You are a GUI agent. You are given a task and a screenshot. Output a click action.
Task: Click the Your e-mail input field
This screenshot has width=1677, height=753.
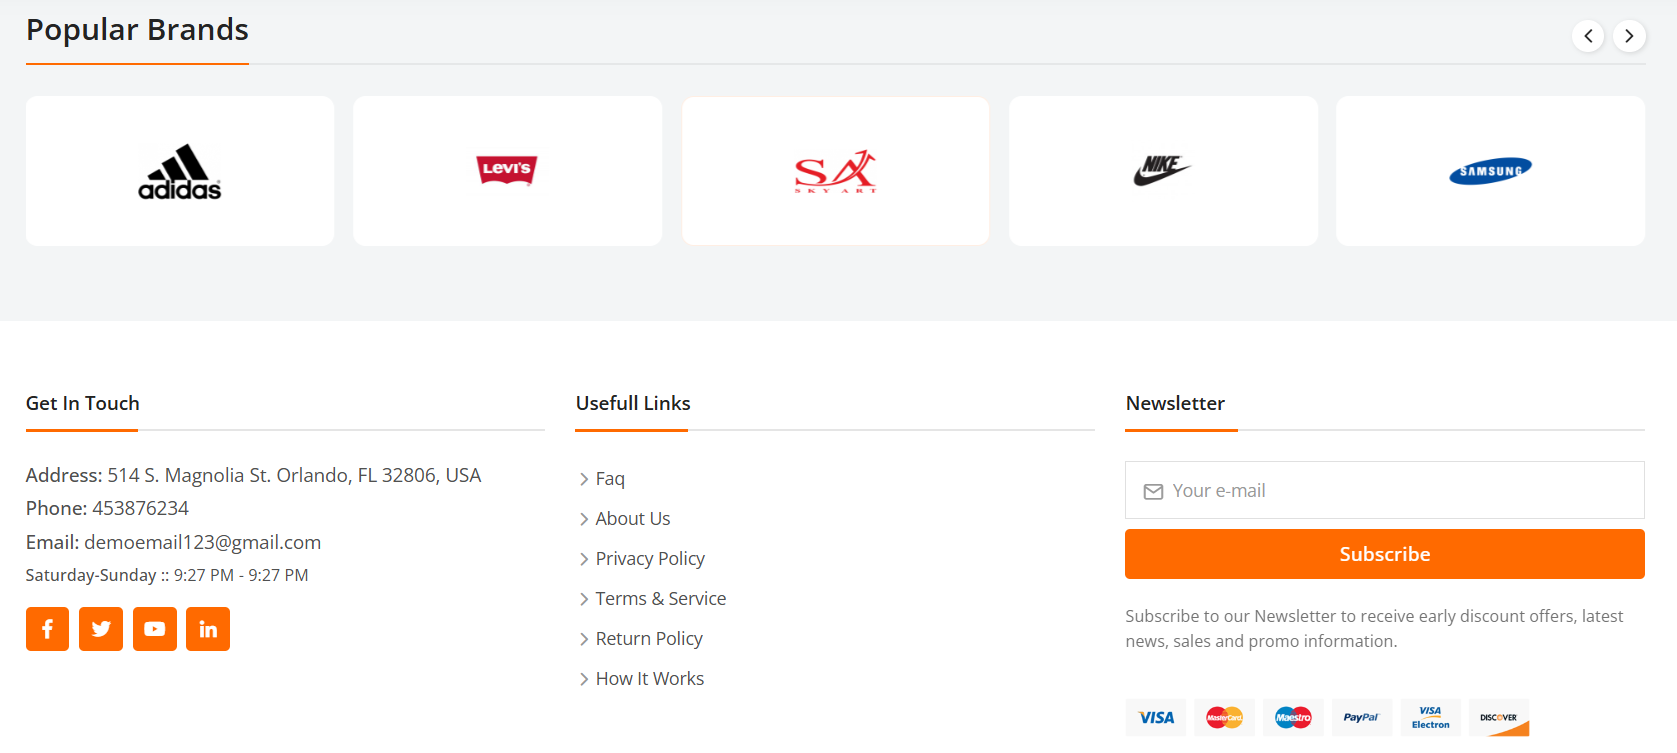coord(1385,490)
